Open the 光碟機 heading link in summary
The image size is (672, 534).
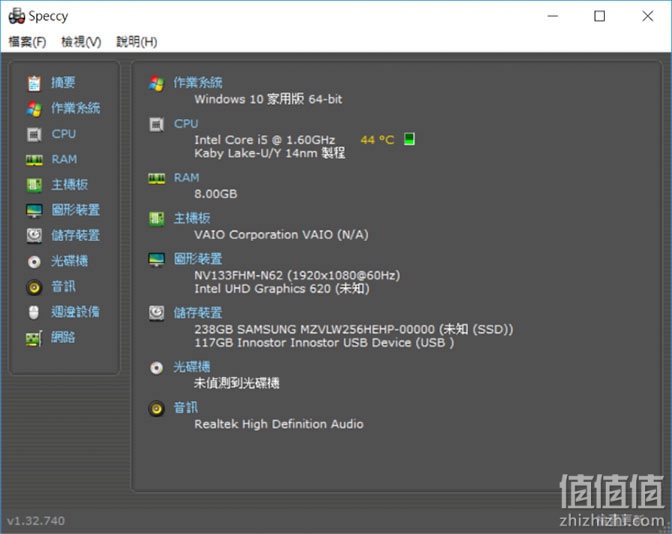pyautogui.click(x=192, y=367)
